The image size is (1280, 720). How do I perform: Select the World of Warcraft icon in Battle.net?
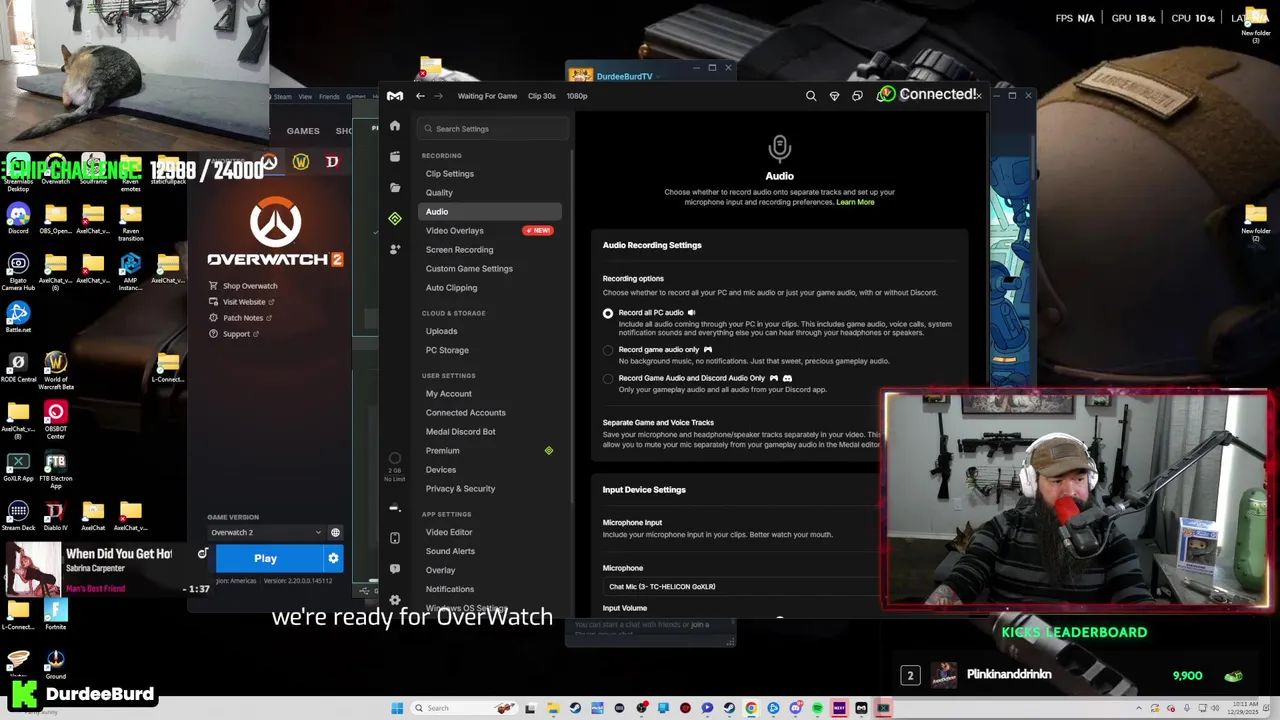pyautogui.click(x=301, y=162)
